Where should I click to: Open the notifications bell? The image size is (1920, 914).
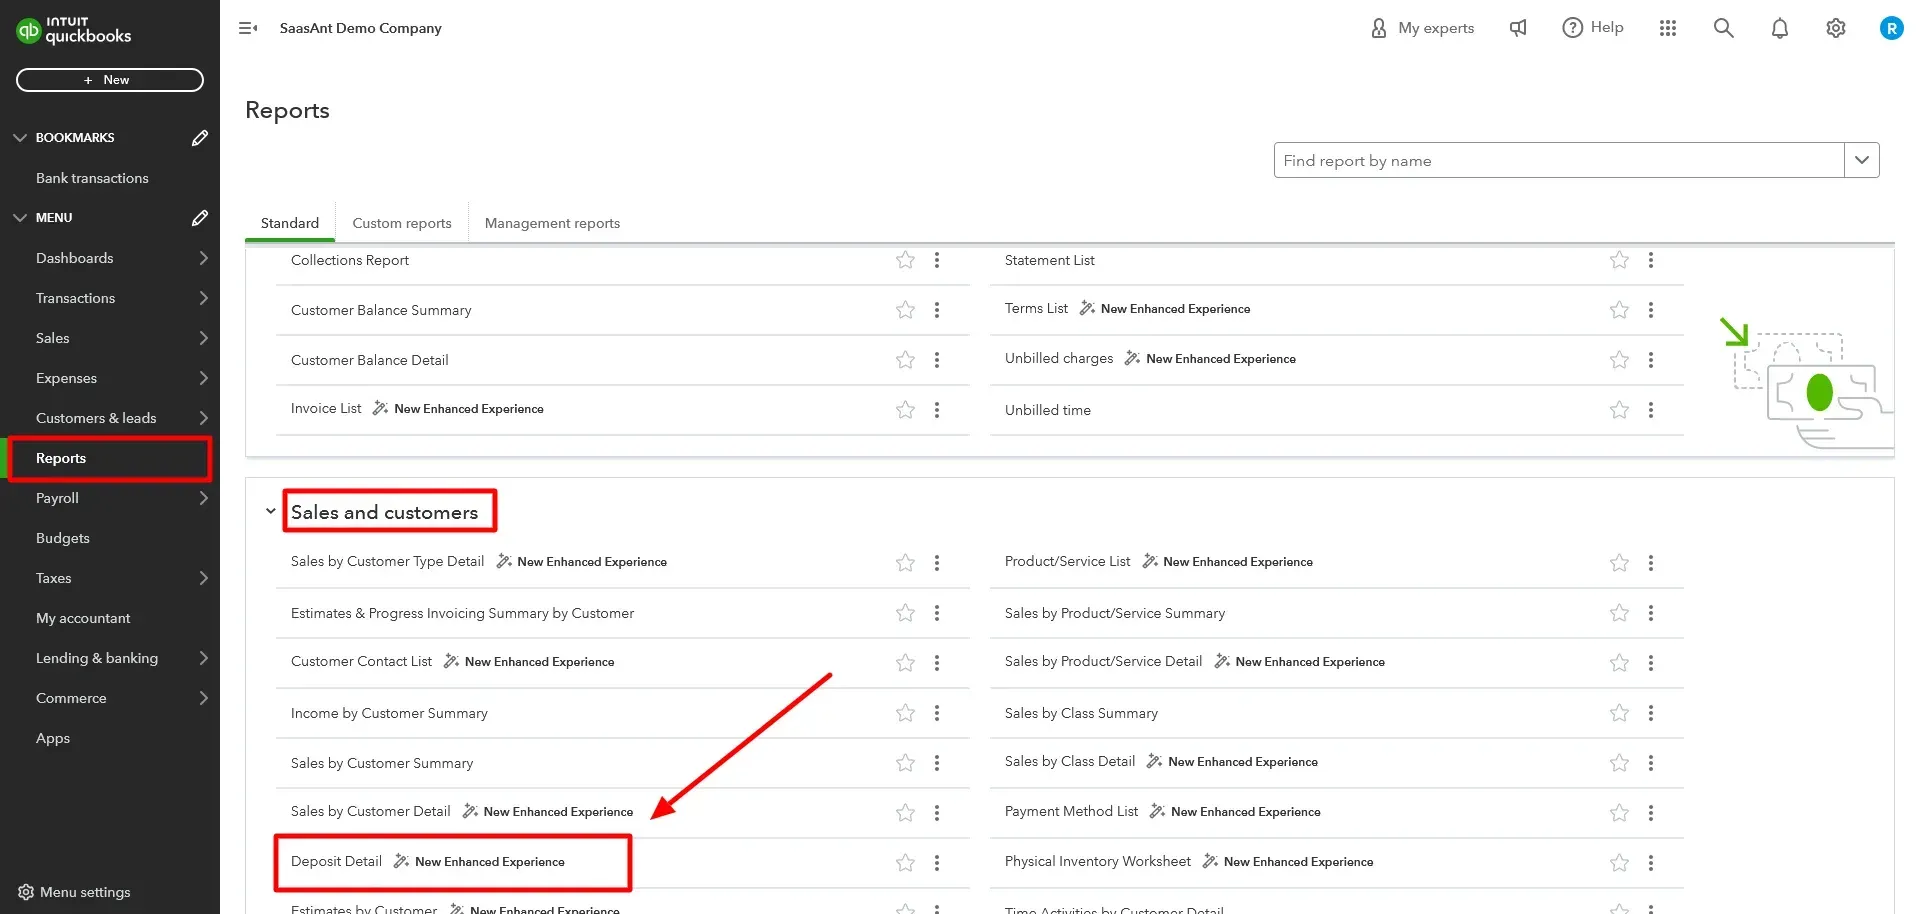1780,28
